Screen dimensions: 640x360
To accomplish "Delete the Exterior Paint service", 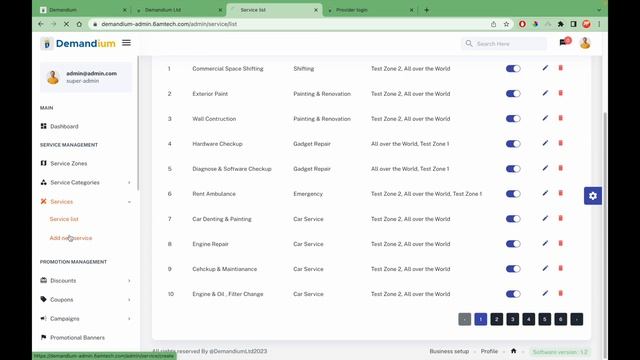I will click(560, 93).
